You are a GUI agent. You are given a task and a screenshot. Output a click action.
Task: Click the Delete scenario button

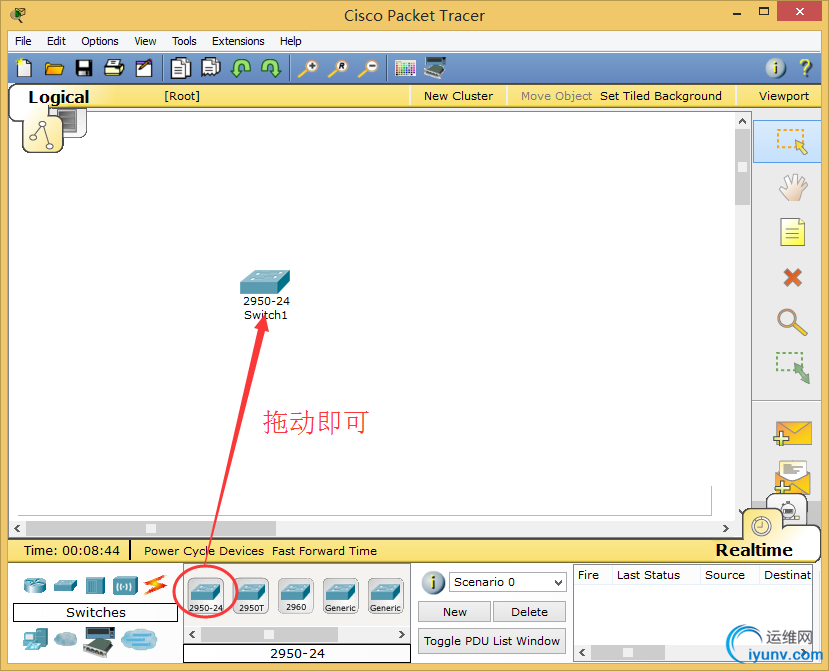(529, 612)
